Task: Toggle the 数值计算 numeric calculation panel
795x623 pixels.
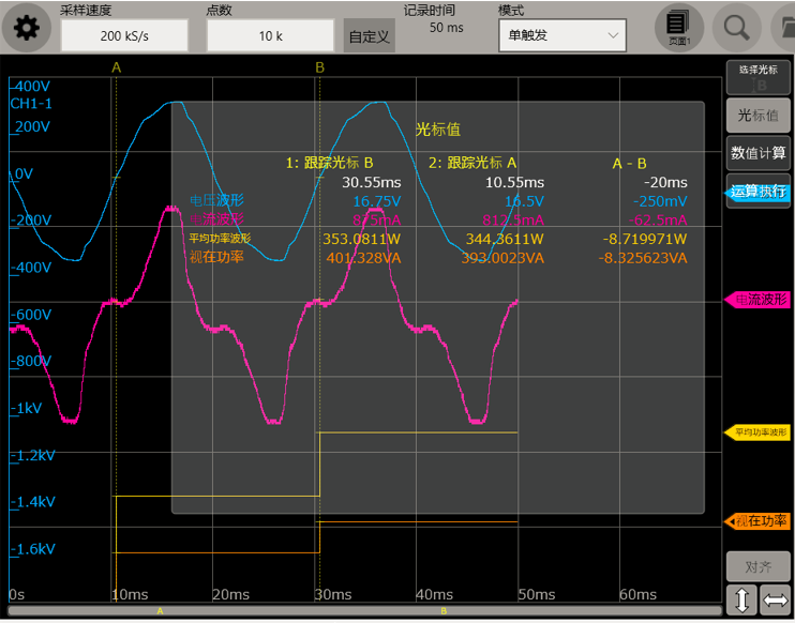Action: (757, 154)
